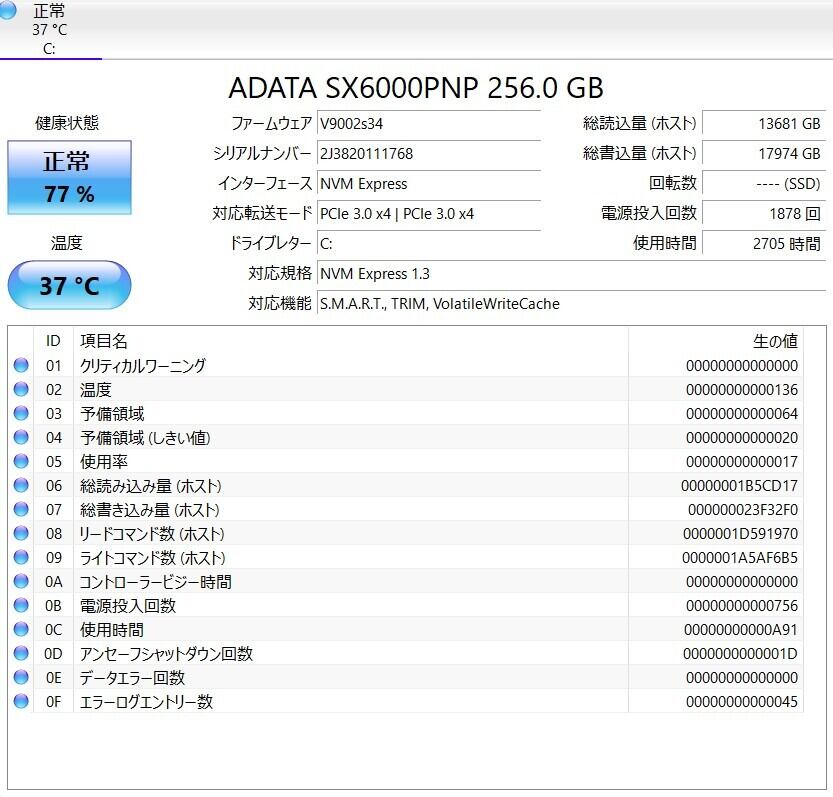Click the status icon beside 温度 attribute row
The image size is (833, 797).
point(21,390)
